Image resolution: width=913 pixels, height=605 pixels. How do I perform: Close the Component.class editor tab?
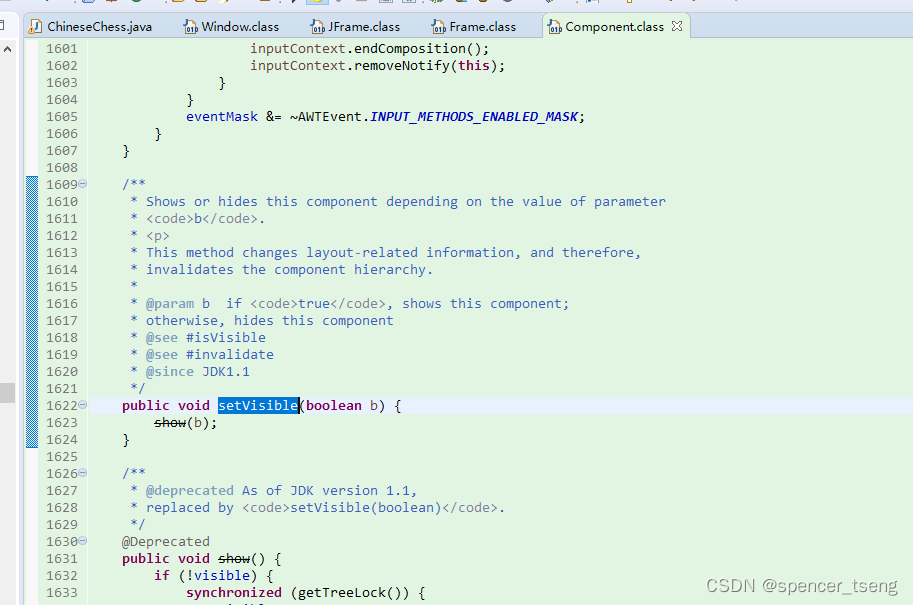coord(678,27)
